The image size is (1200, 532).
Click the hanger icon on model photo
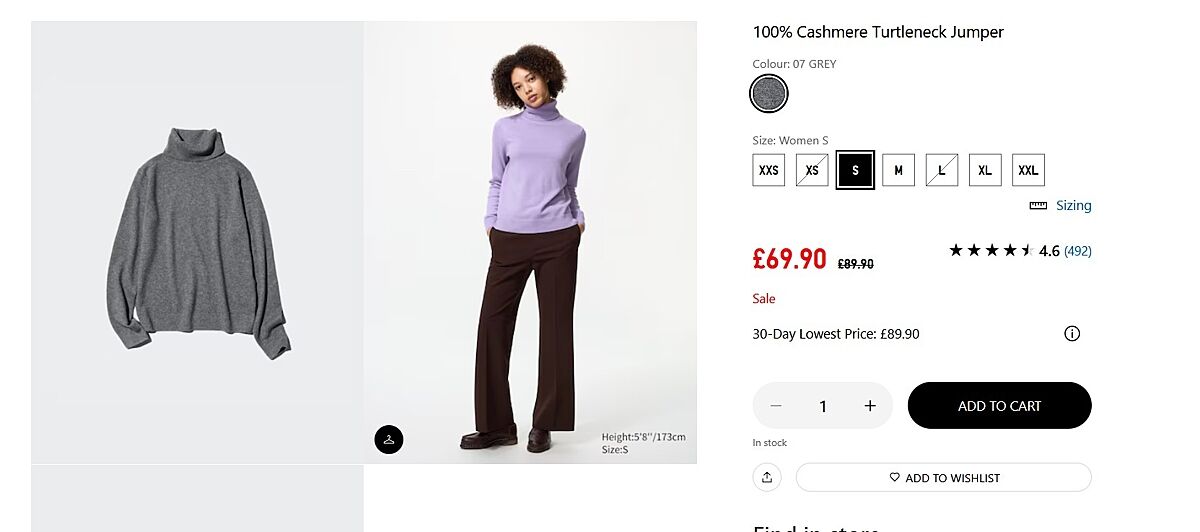389,439
